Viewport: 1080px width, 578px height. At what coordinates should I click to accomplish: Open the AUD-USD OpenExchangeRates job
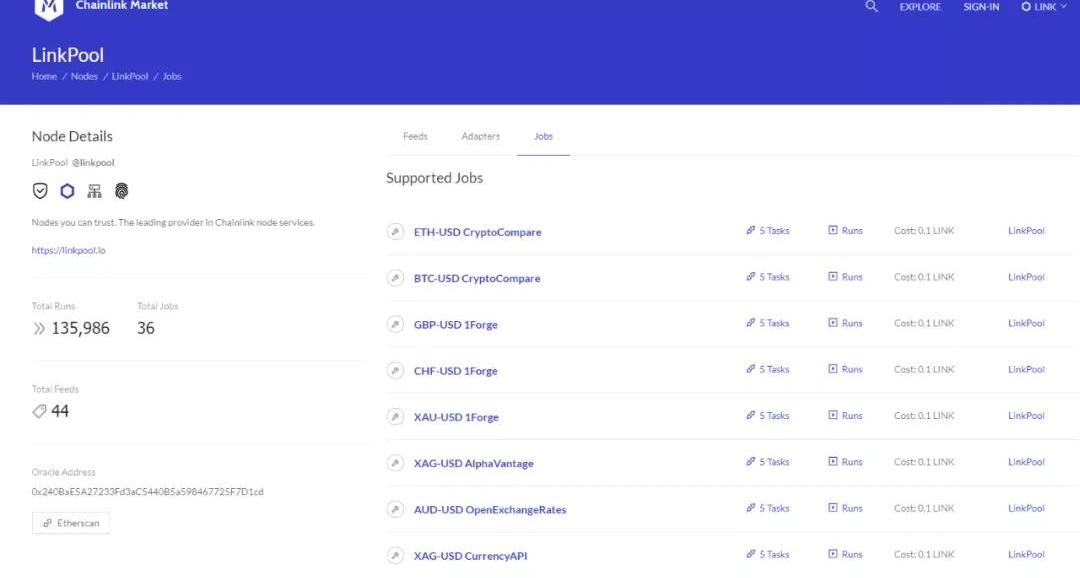tap(490, 510)
